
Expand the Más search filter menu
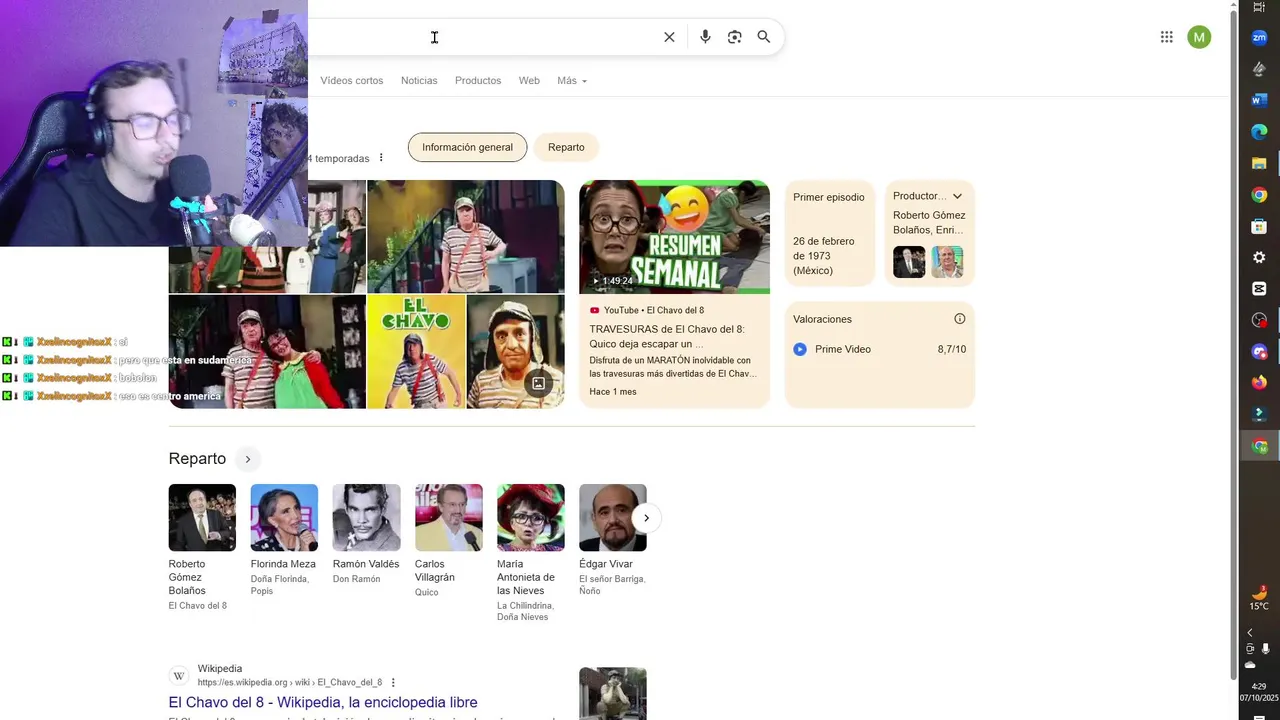click(x=572, y=80)
